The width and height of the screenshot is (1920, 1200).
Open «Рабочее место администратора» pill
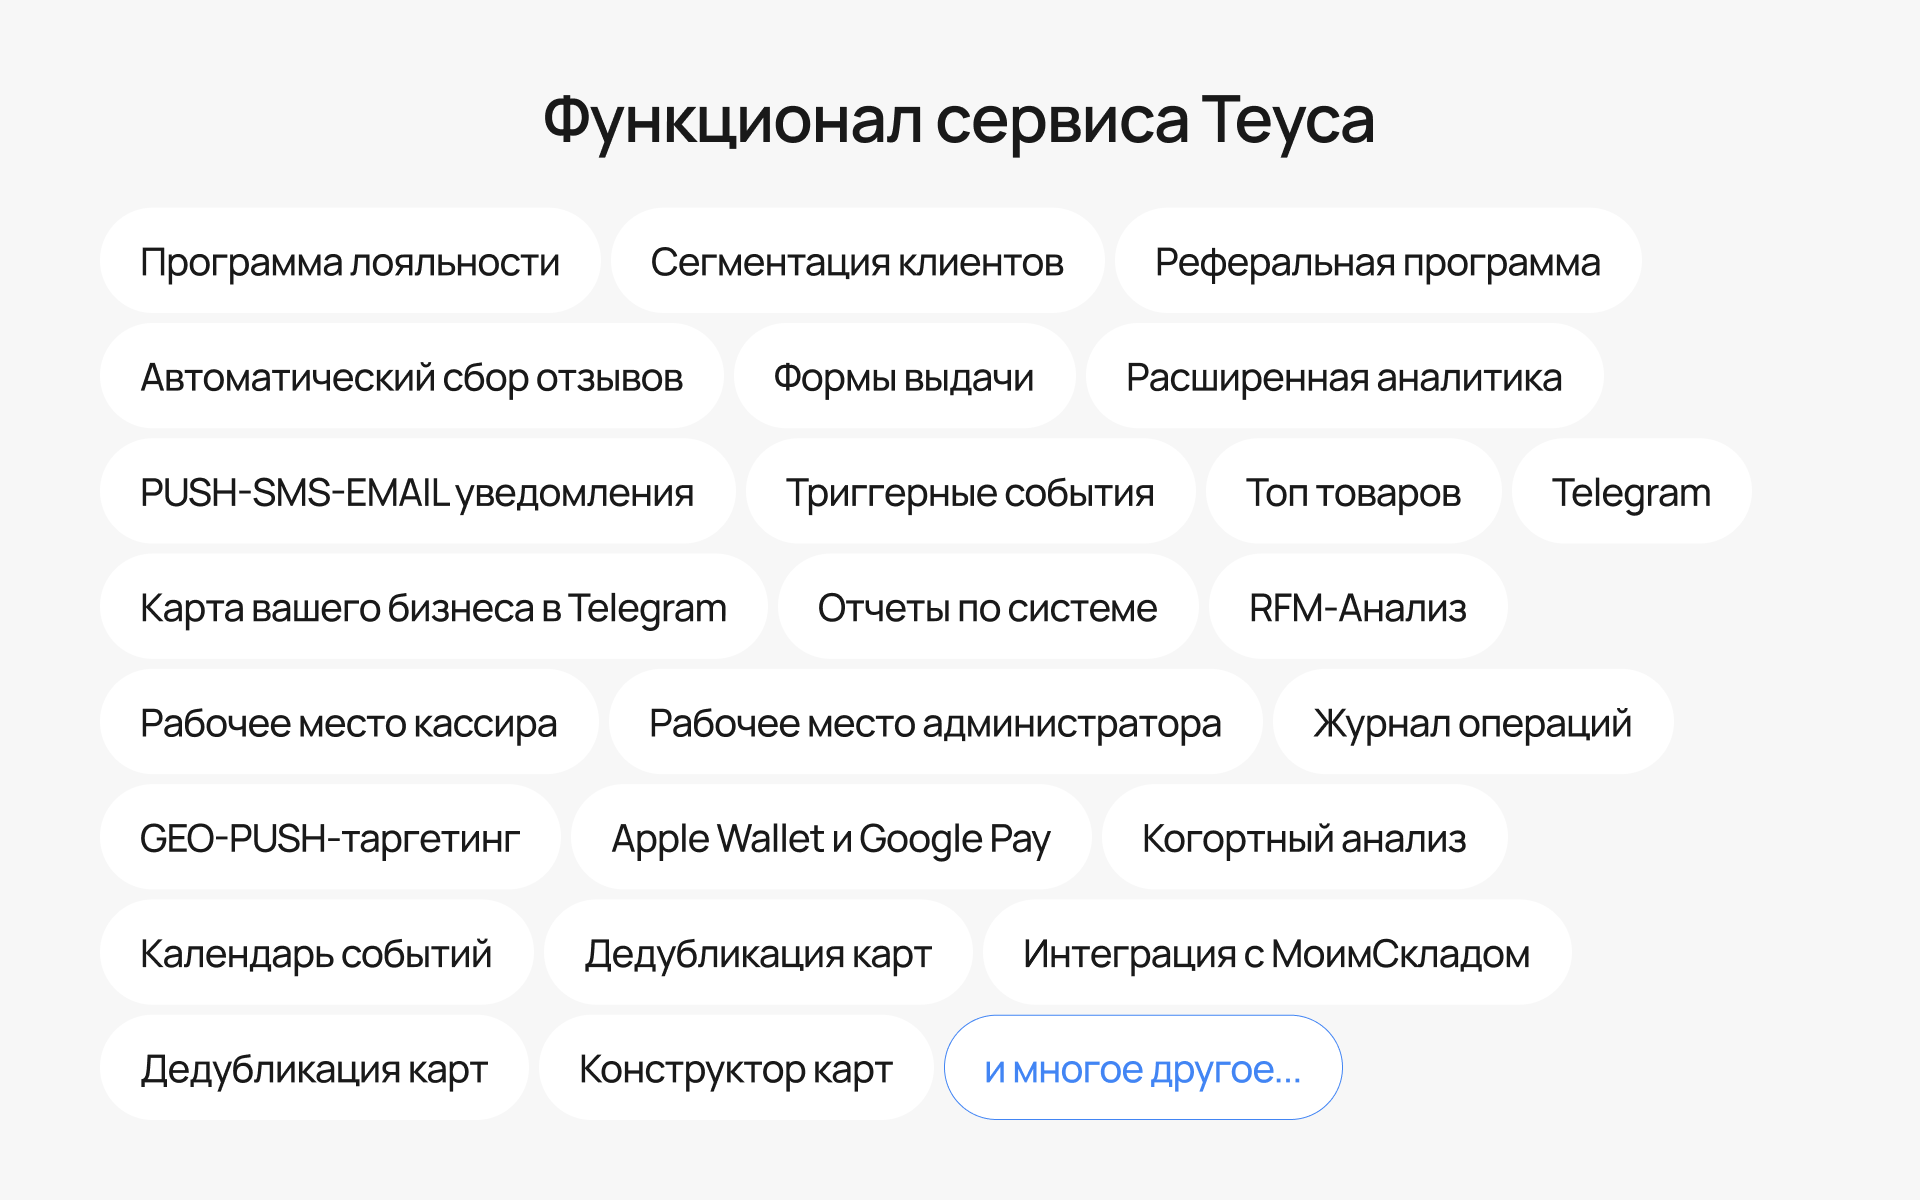tap(936, 722)
